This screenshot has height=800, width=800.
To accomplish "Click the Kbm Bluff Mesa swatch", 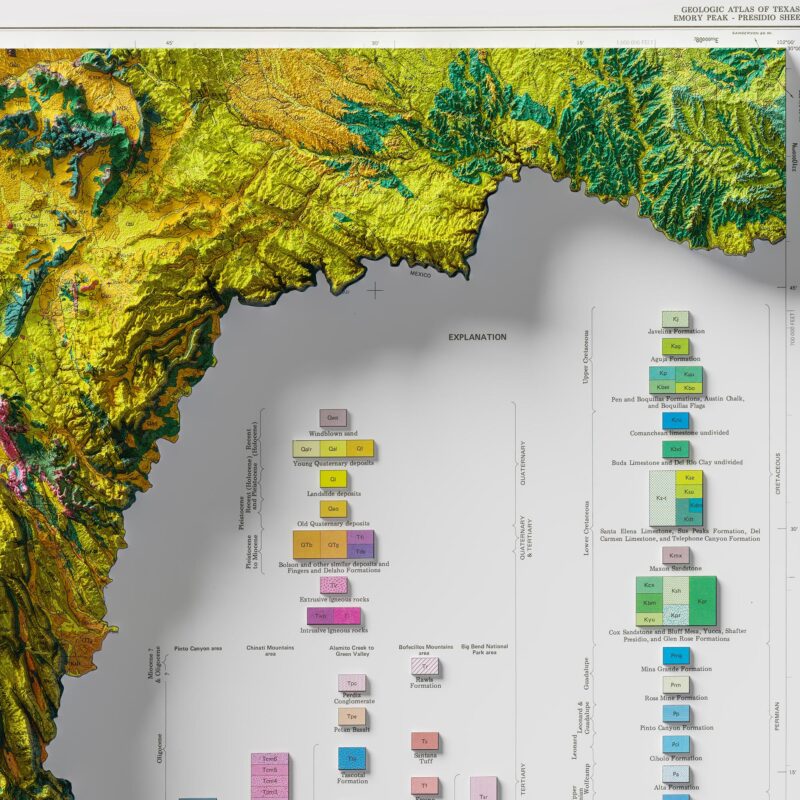I will 649,603.
